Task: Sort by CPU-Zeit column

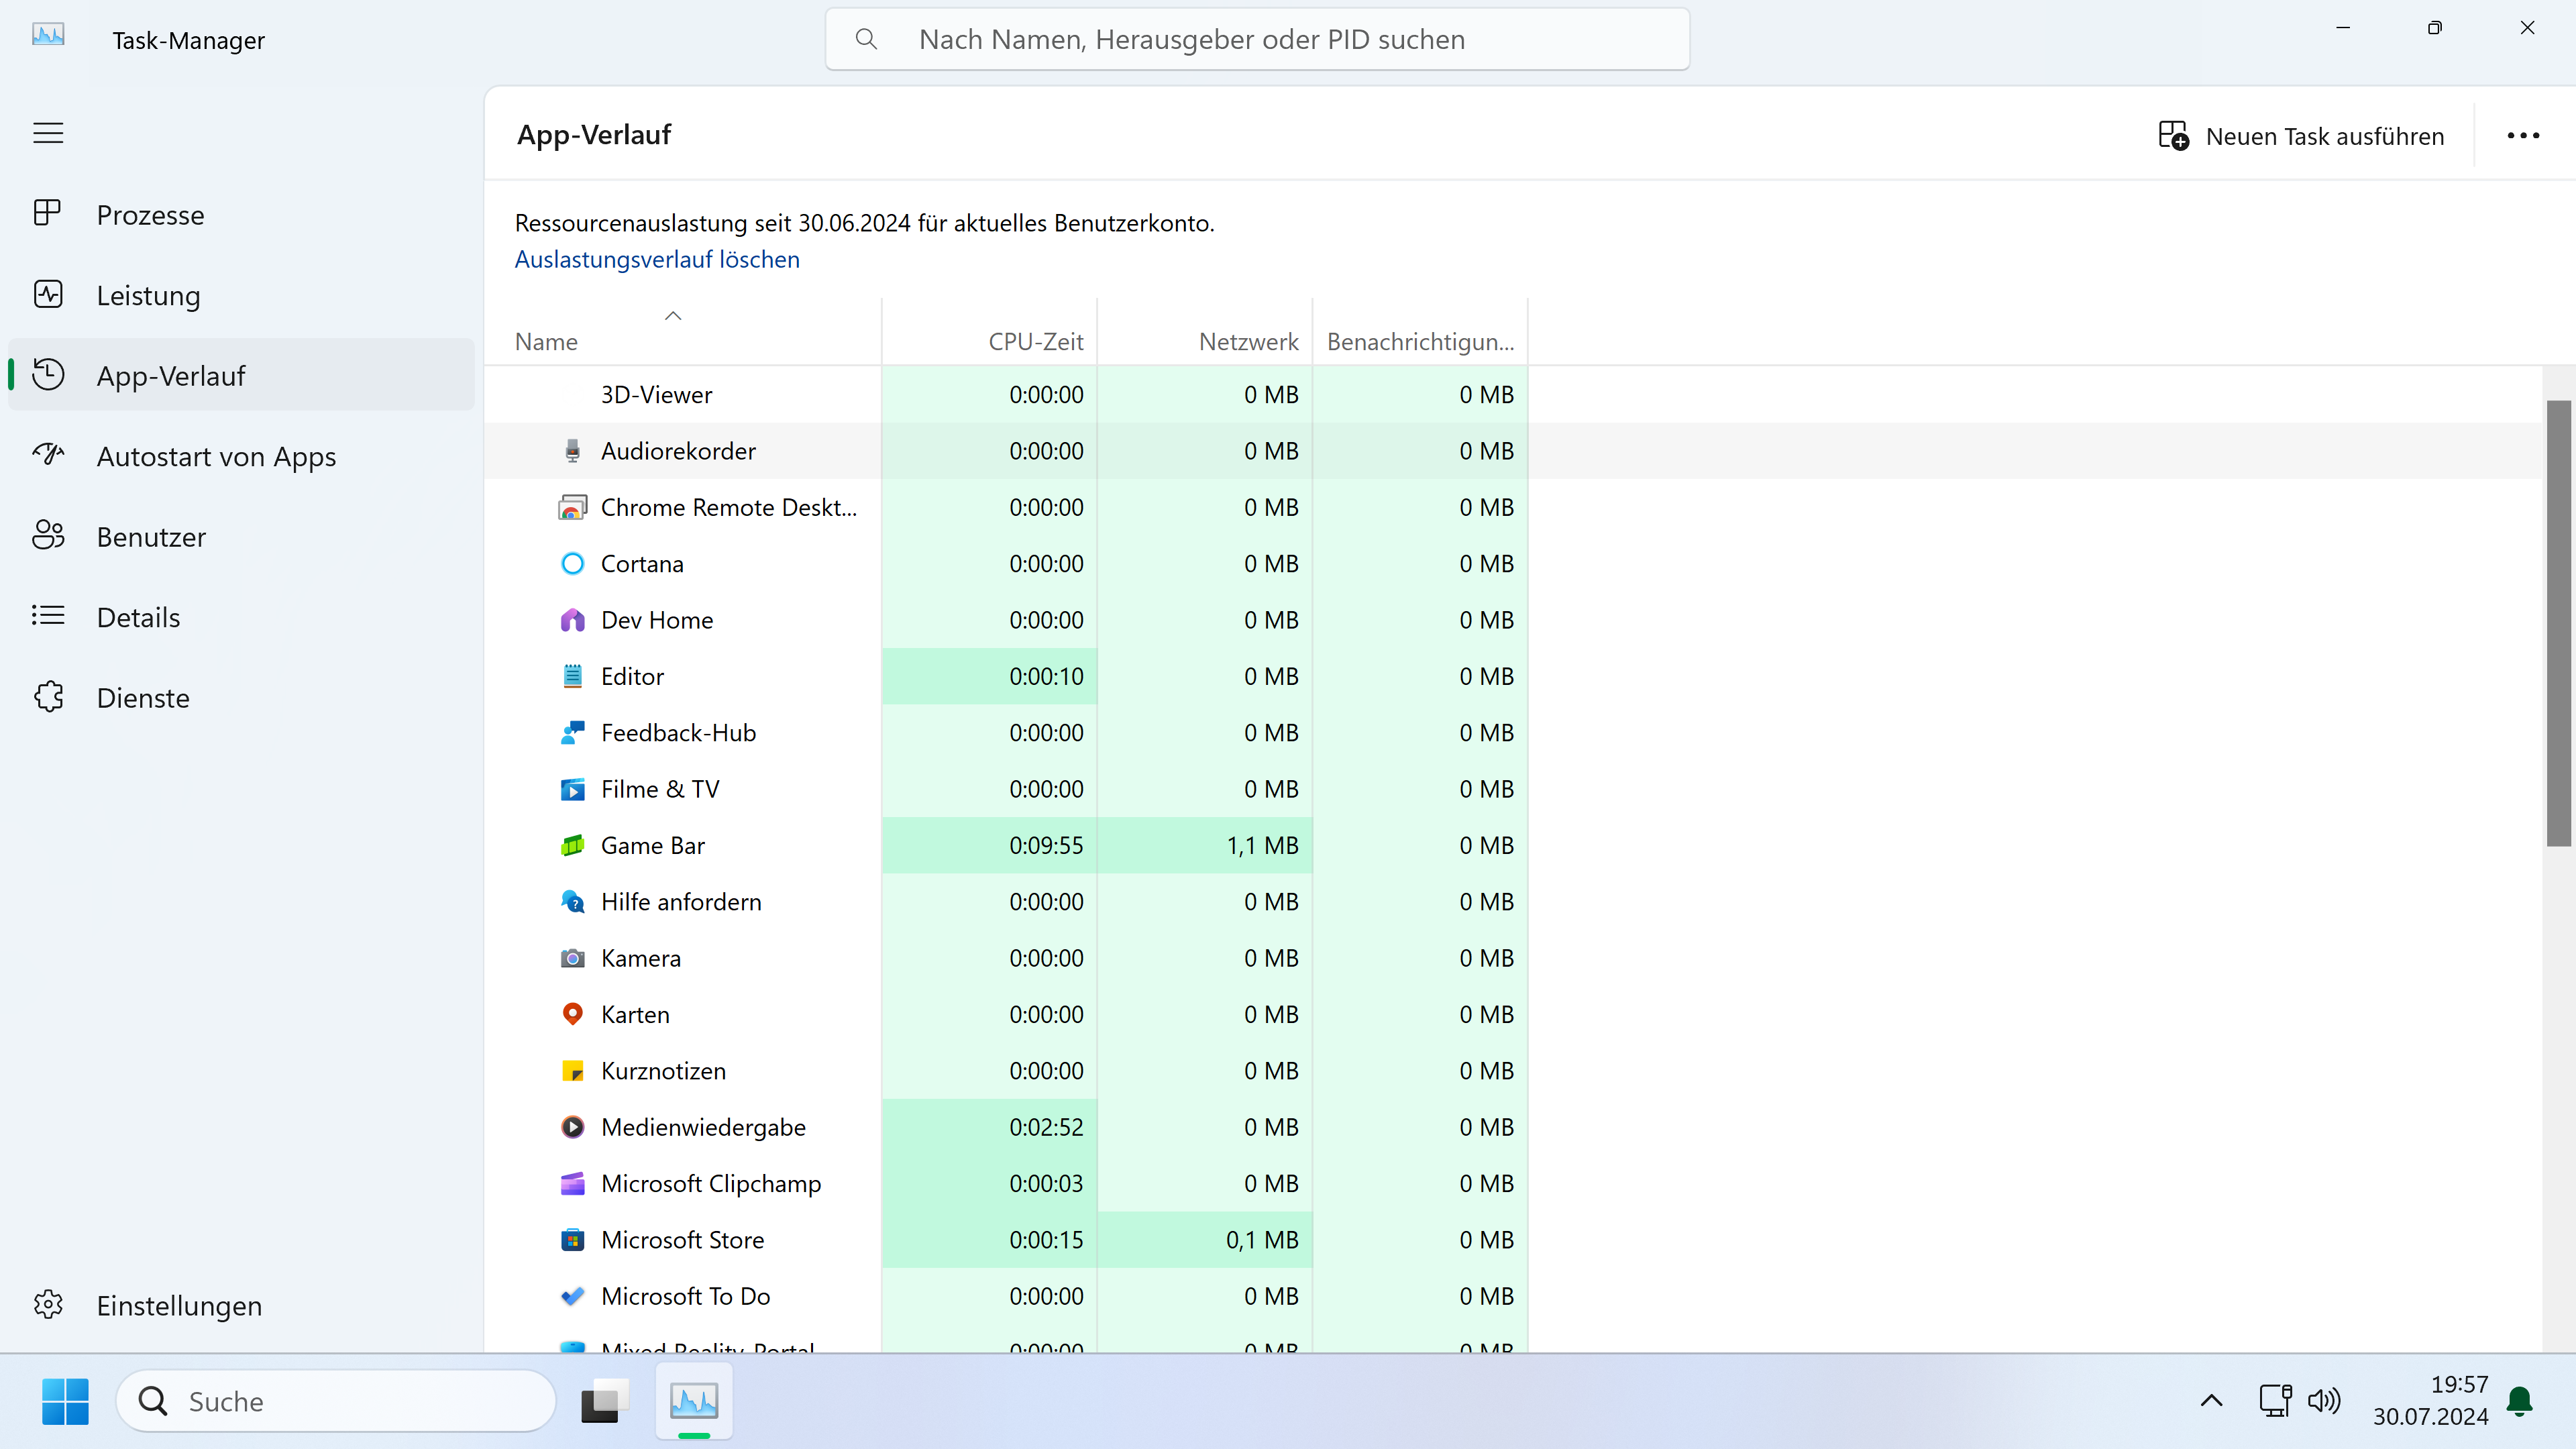Action: tap(1035, 342)
